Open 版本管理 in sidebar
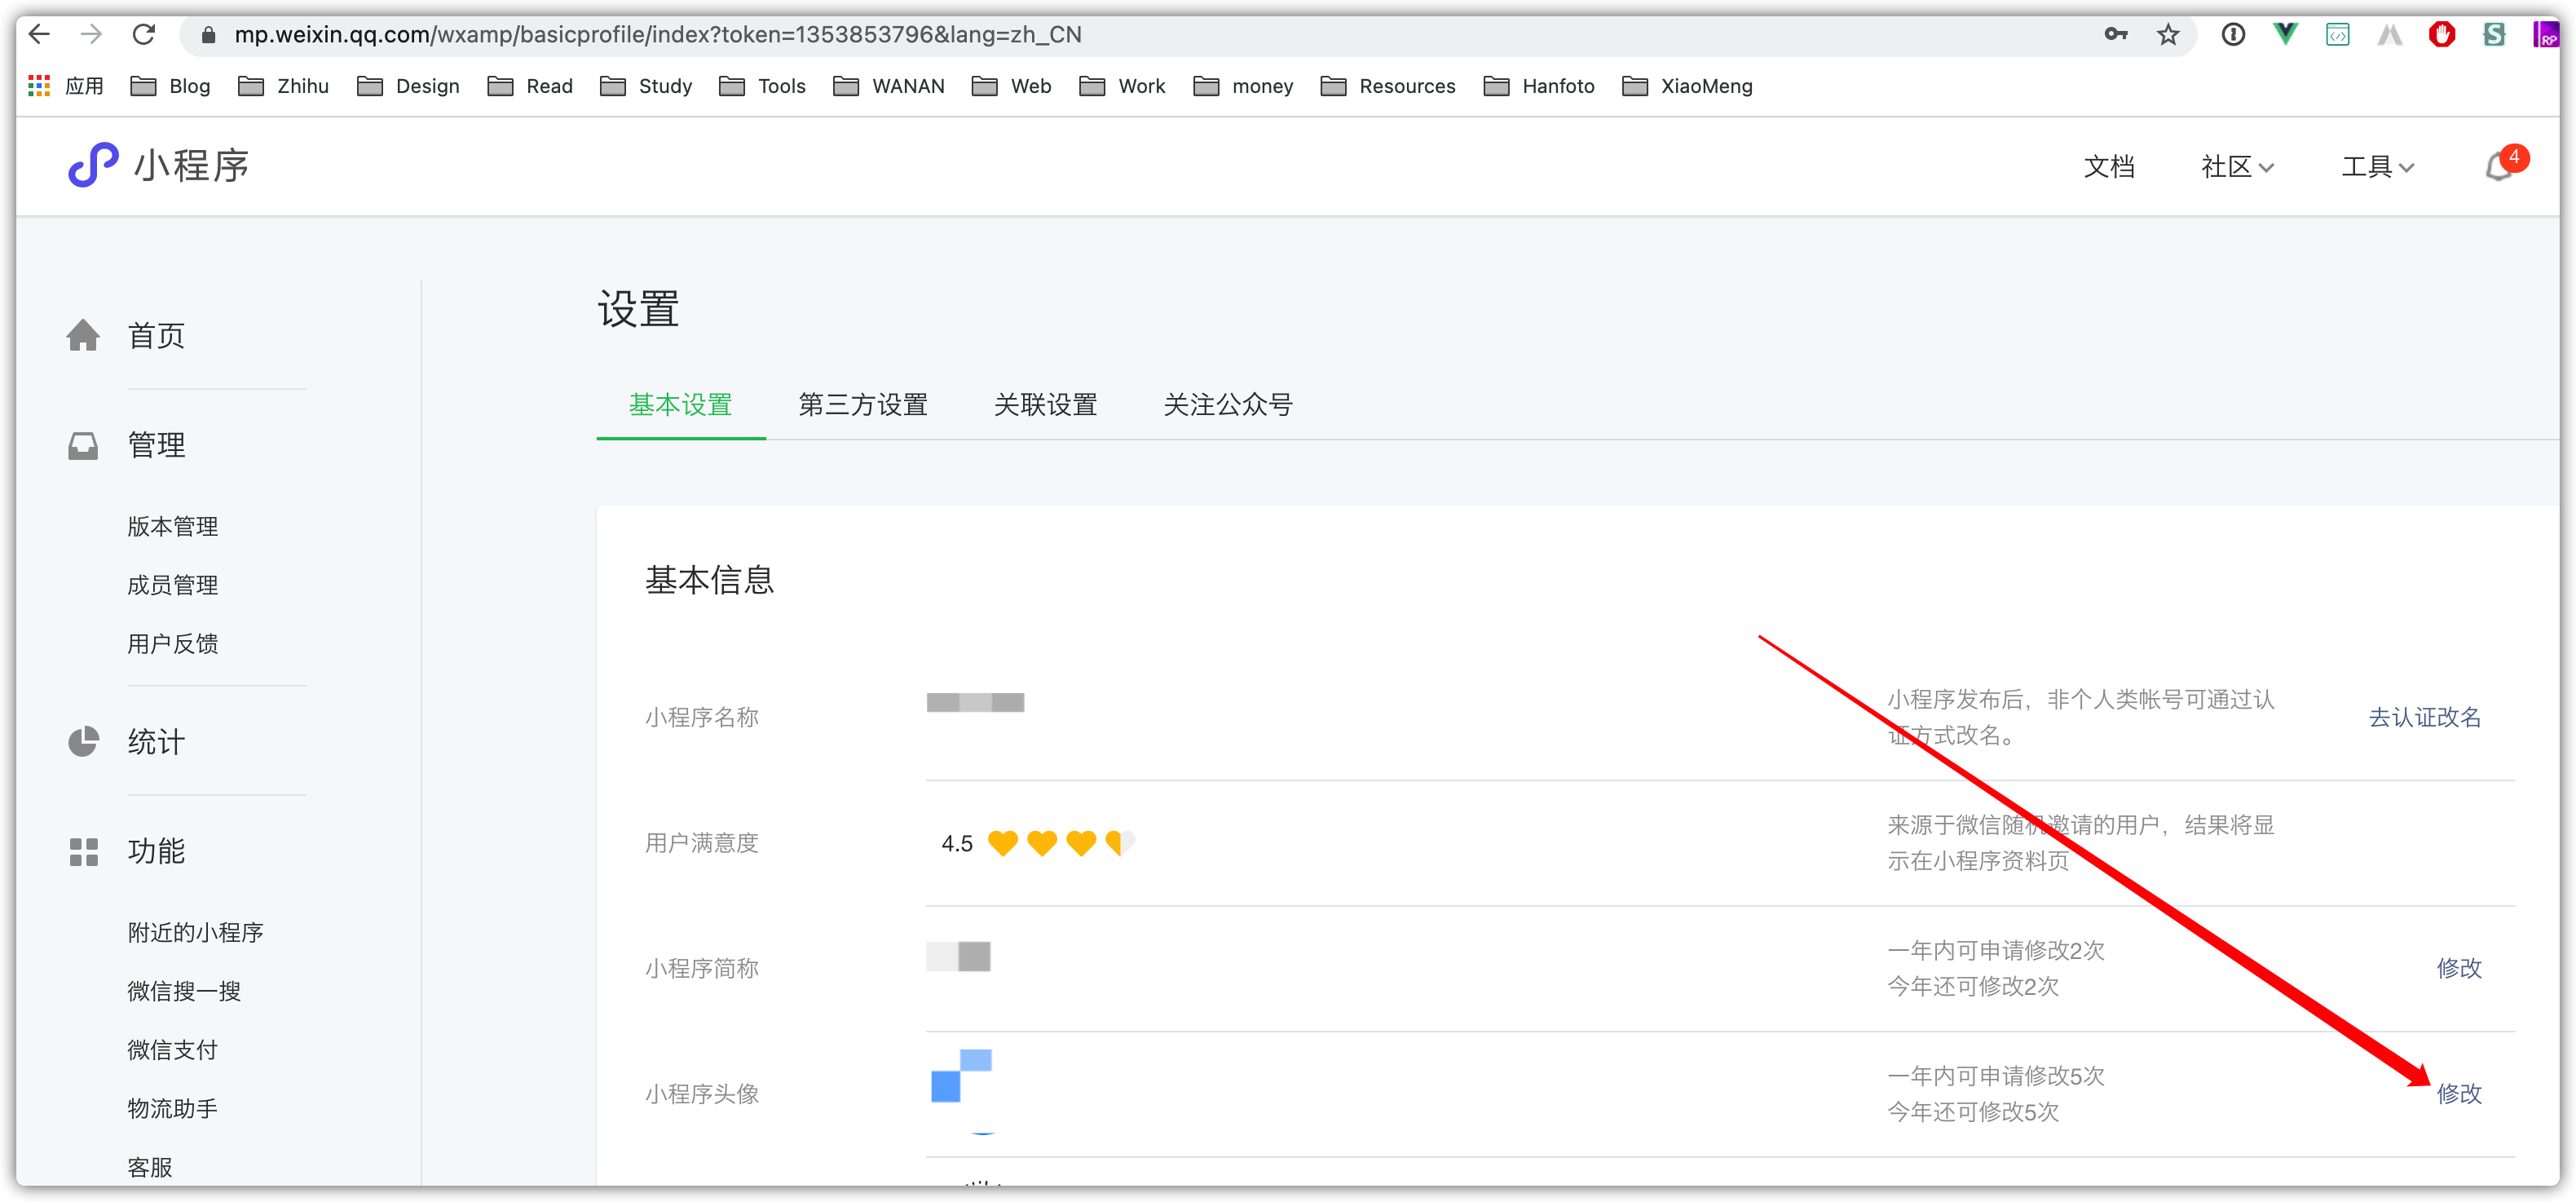This screenshot has width=2576, height=1202. (172, 527)
